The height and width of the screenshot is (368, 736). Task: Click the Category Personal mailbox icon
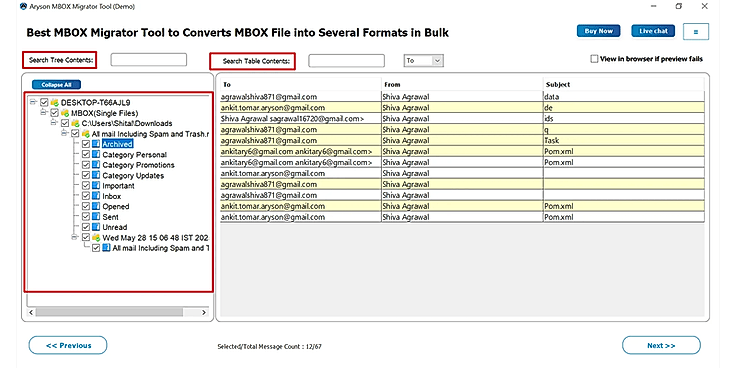(x=96, y=154)
